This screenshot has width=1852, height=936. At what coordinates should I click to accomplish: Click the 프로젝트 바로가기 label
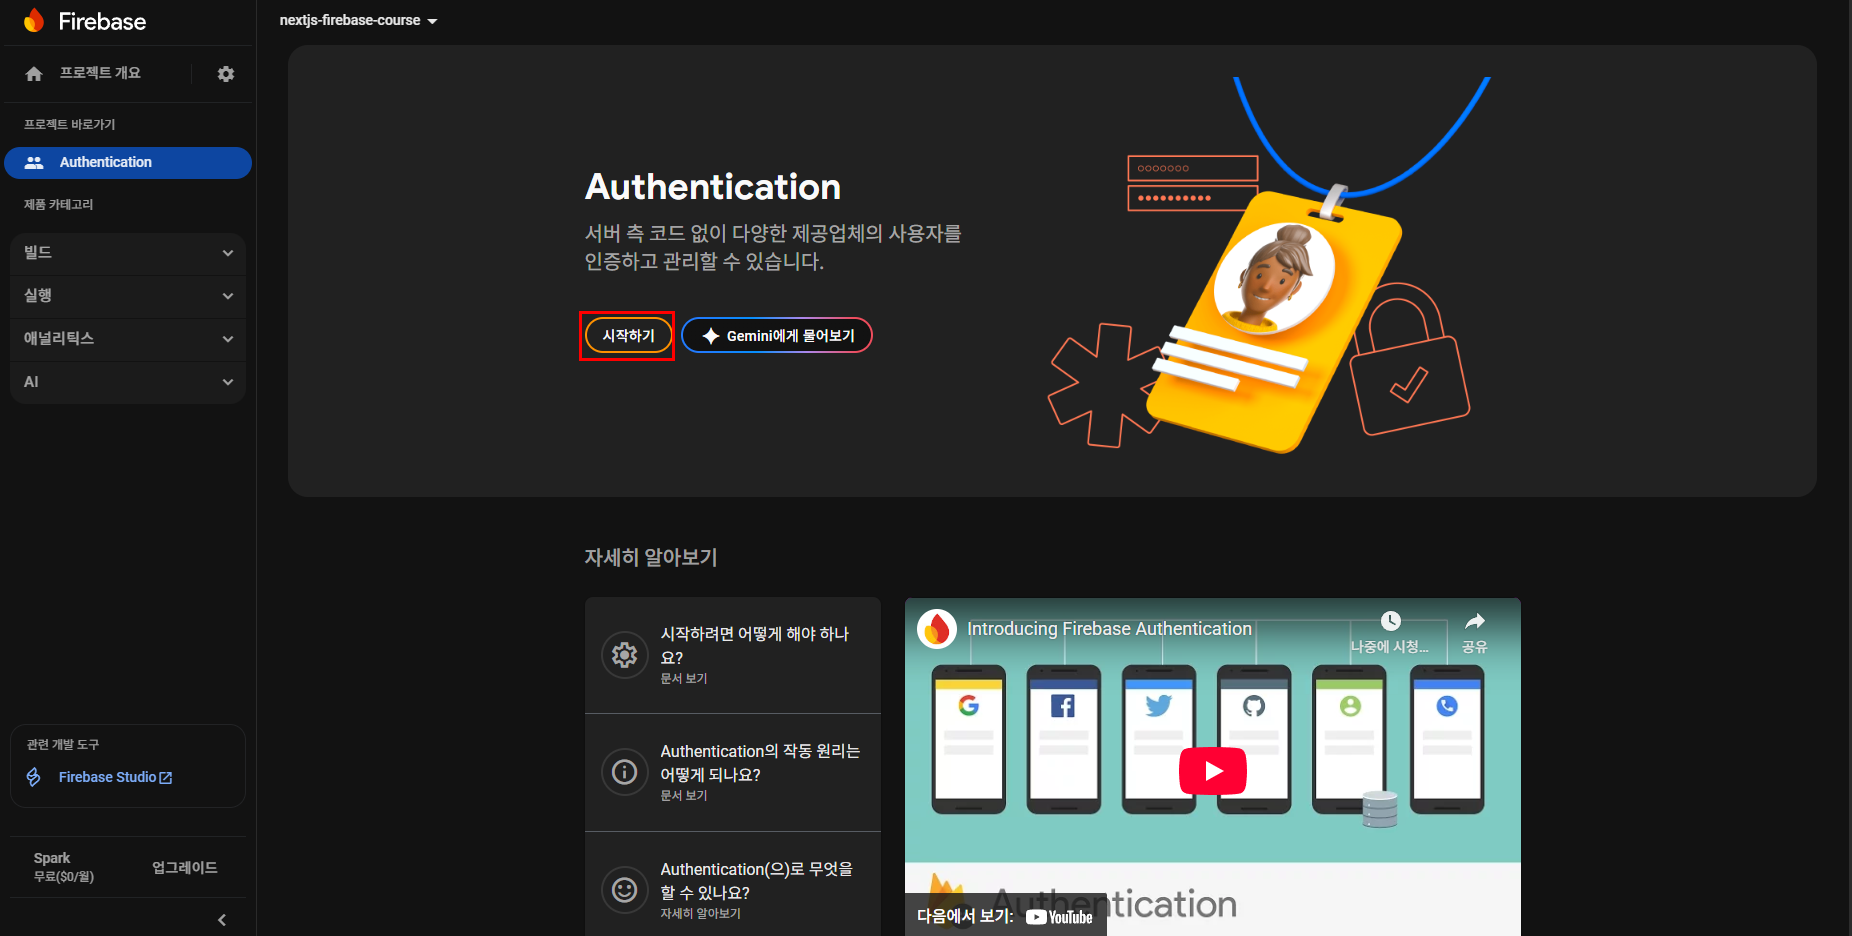pyautogui.click(x=70, y=124)
